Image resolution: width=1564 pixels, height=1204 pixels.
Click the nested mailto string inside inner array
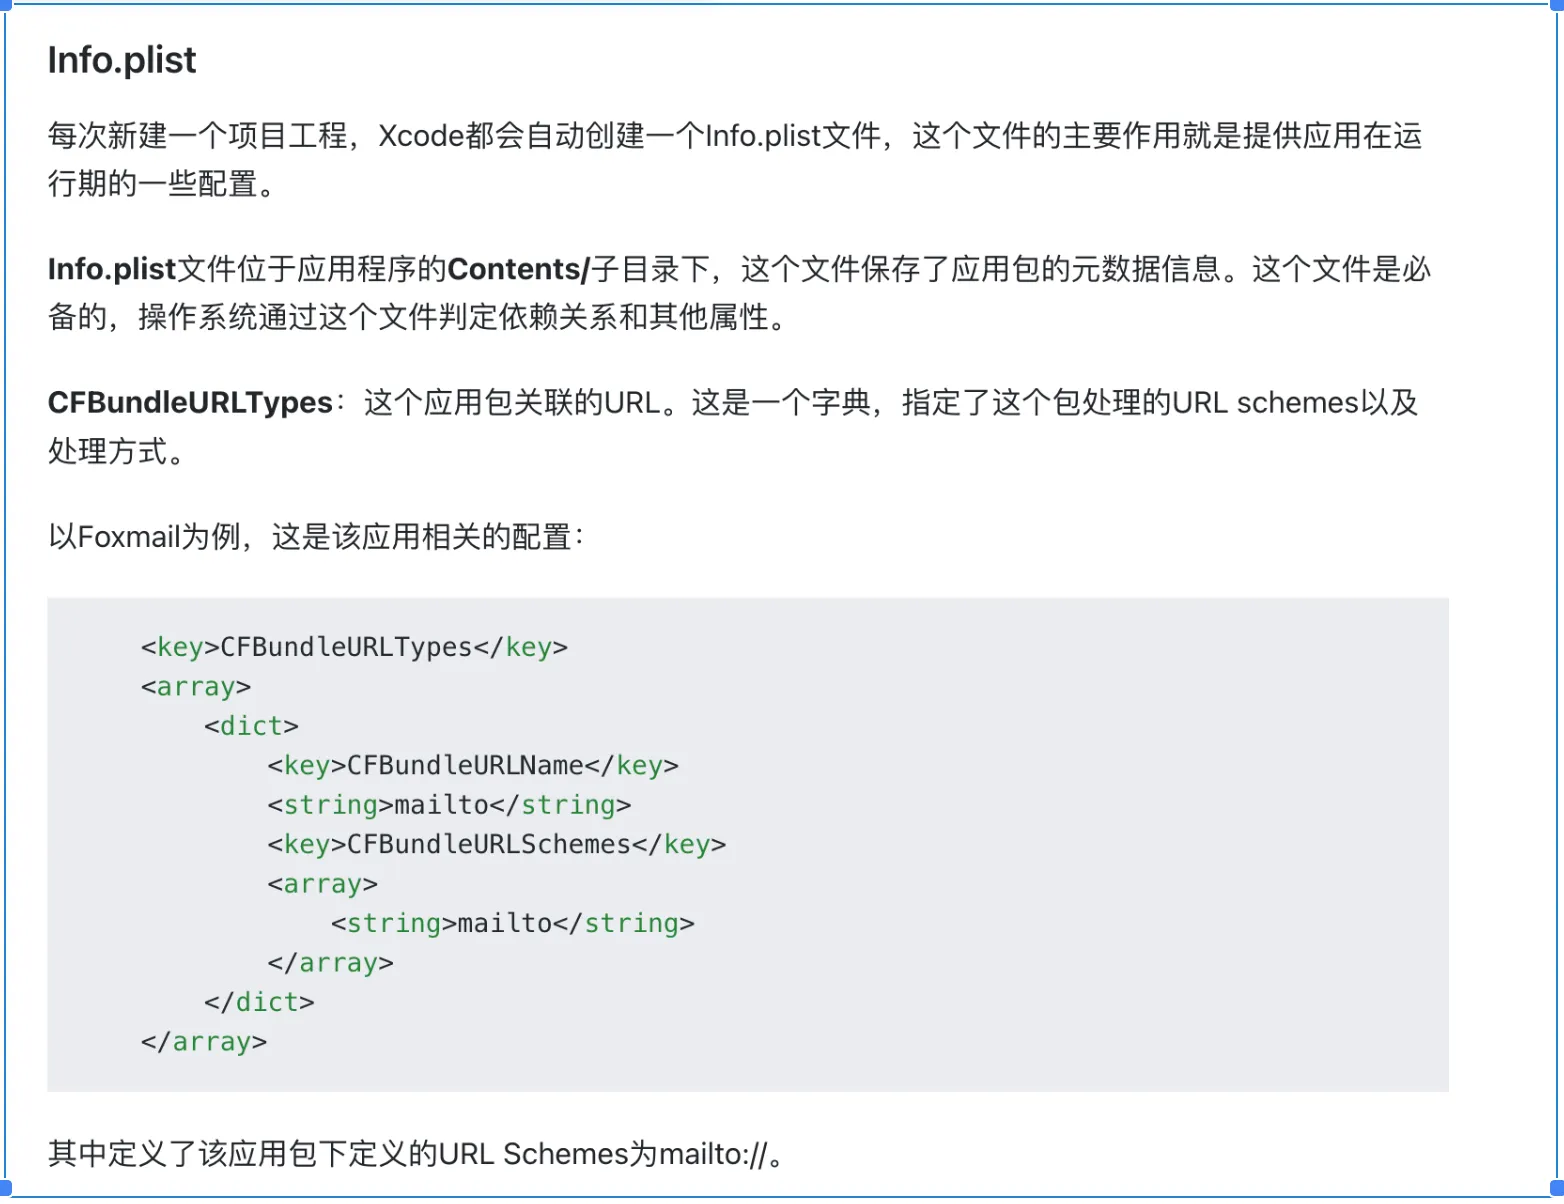[512, 923]
